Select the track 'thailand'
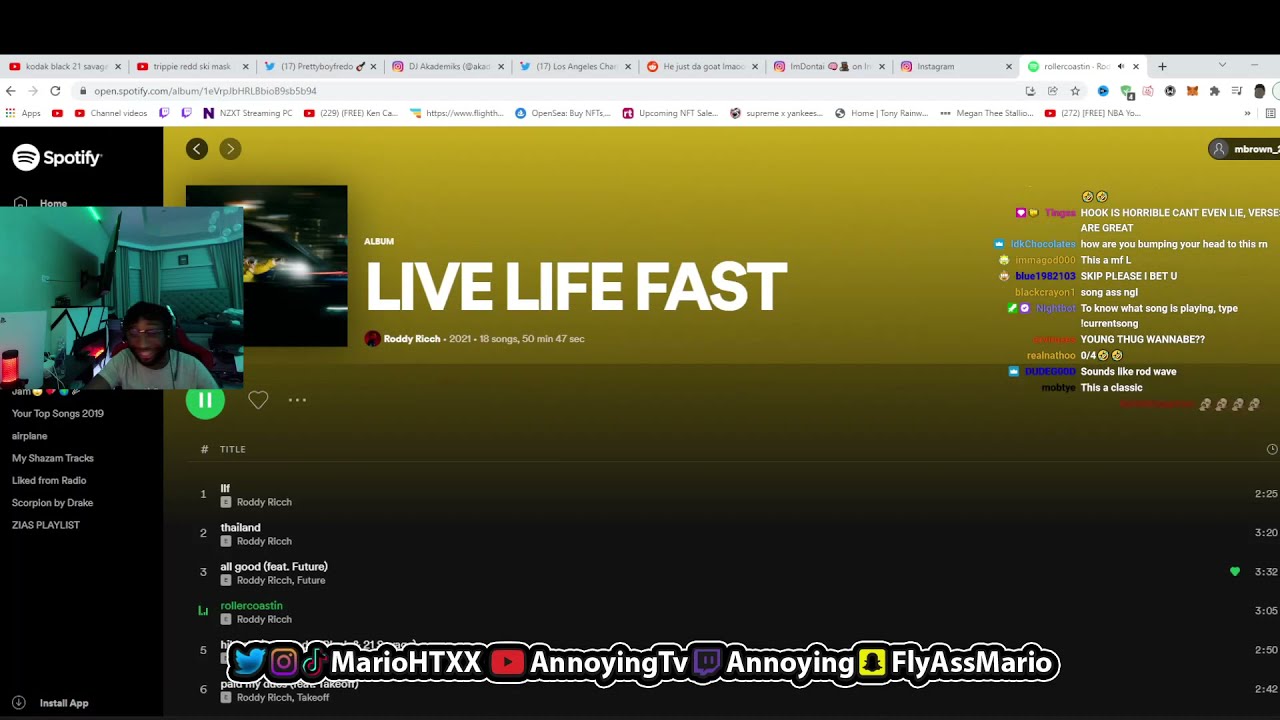The height and width of the screenshot is (720, 1280). point(240,527)
